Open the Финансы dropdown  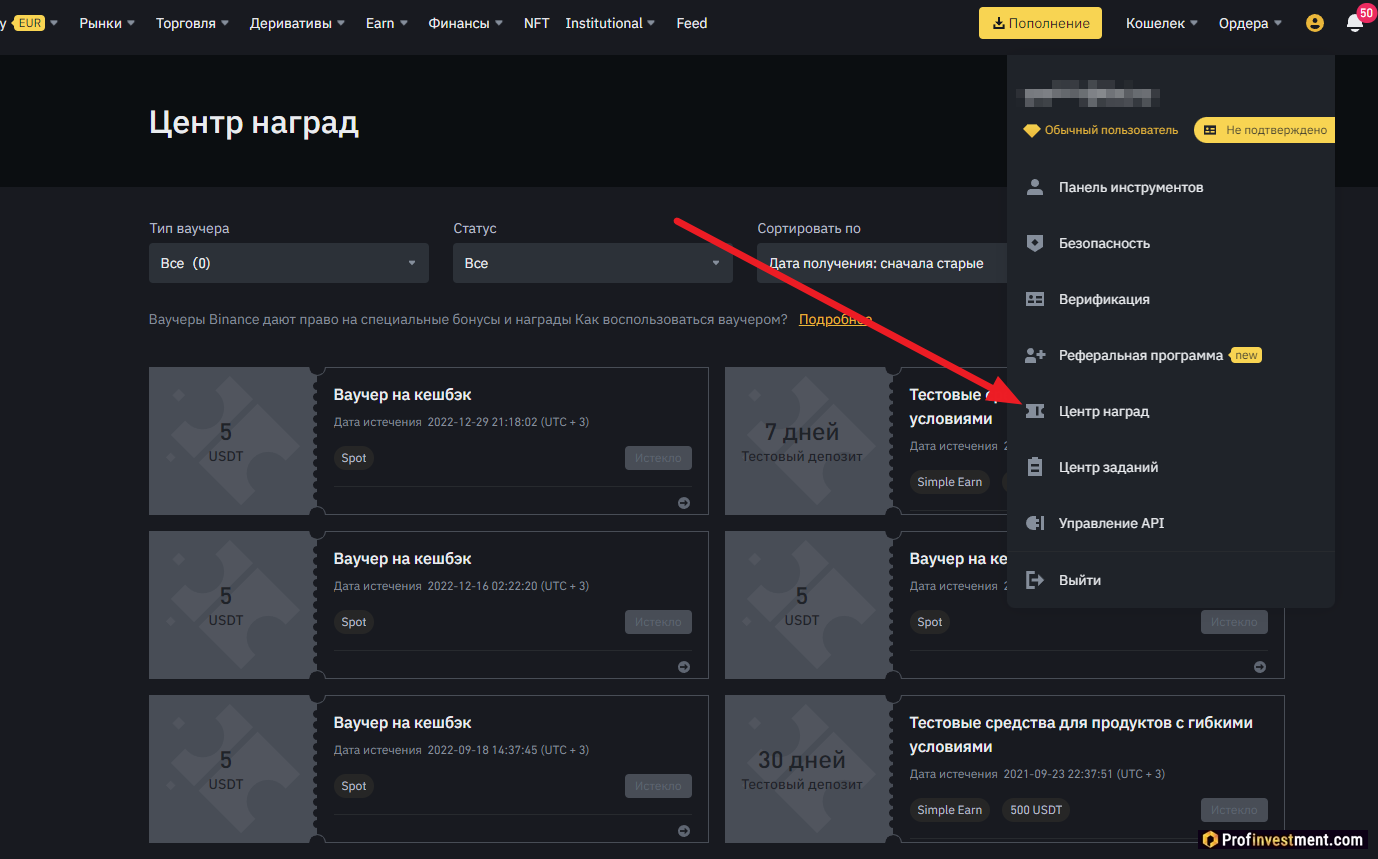pyautogui.click(x=465, y=23)
